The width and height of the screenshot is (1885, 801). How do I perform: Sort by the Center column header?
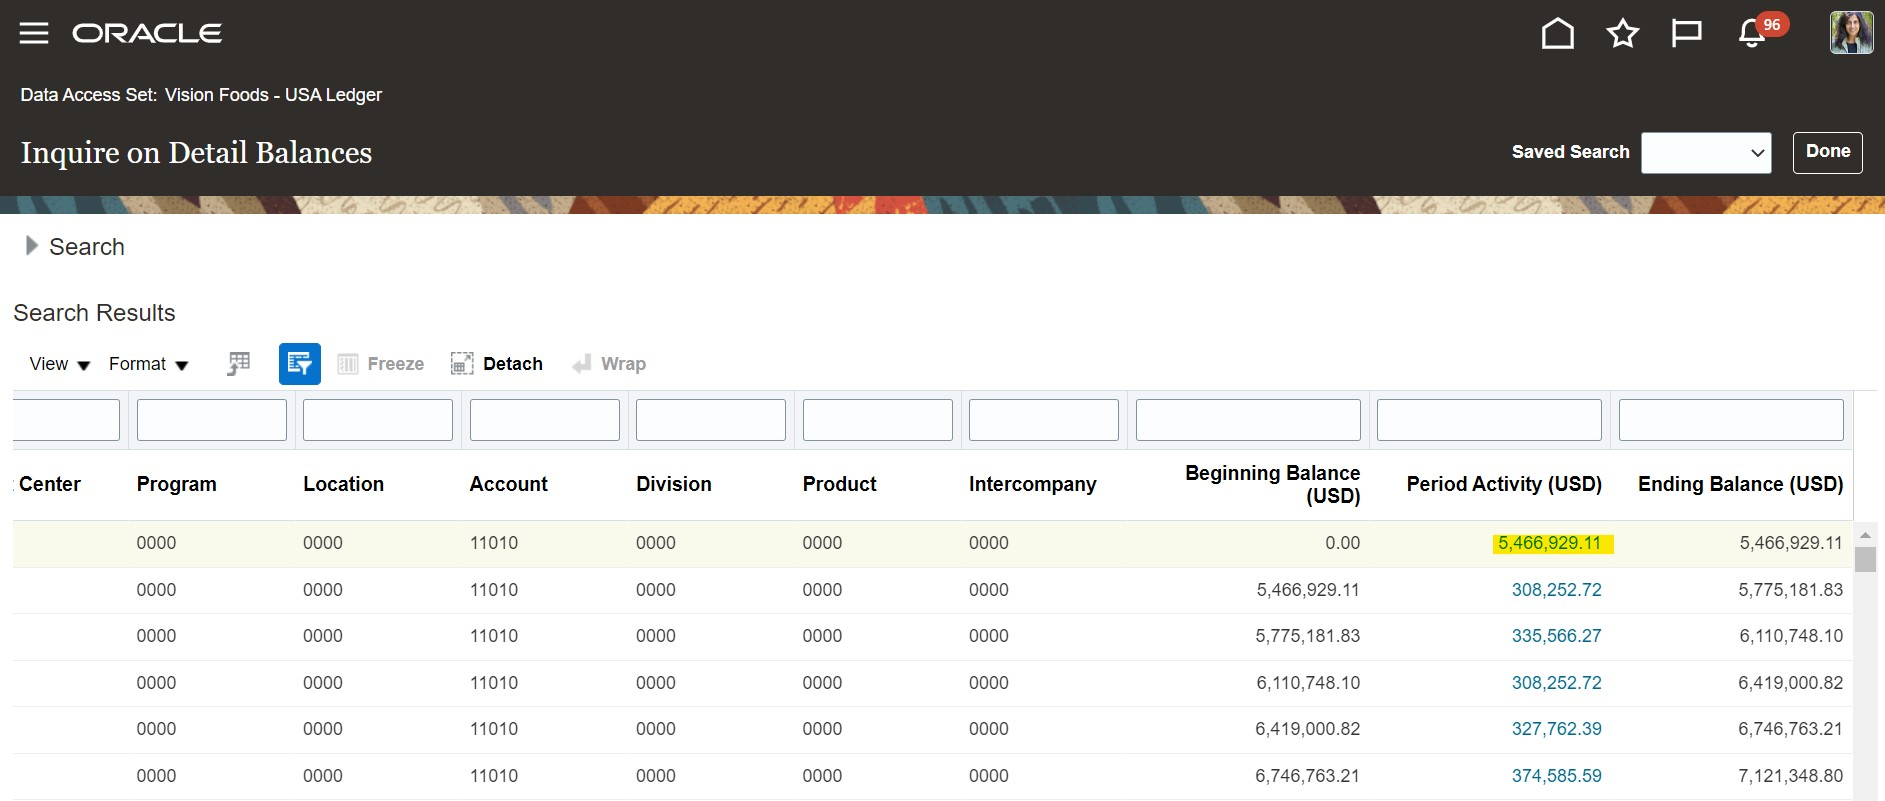pos(49,484)
